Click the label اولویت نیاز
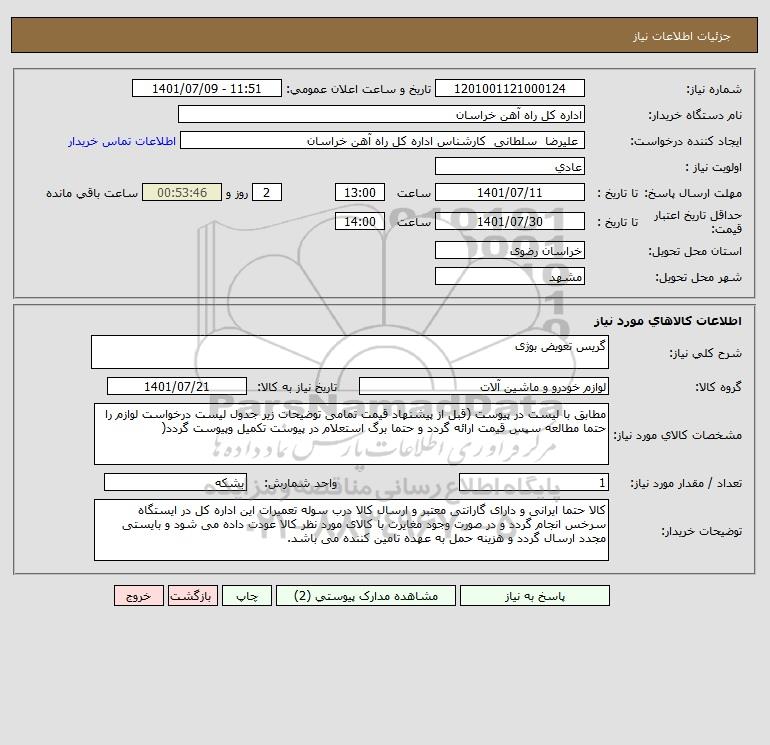The image size is (770, 745). [713, 167]
